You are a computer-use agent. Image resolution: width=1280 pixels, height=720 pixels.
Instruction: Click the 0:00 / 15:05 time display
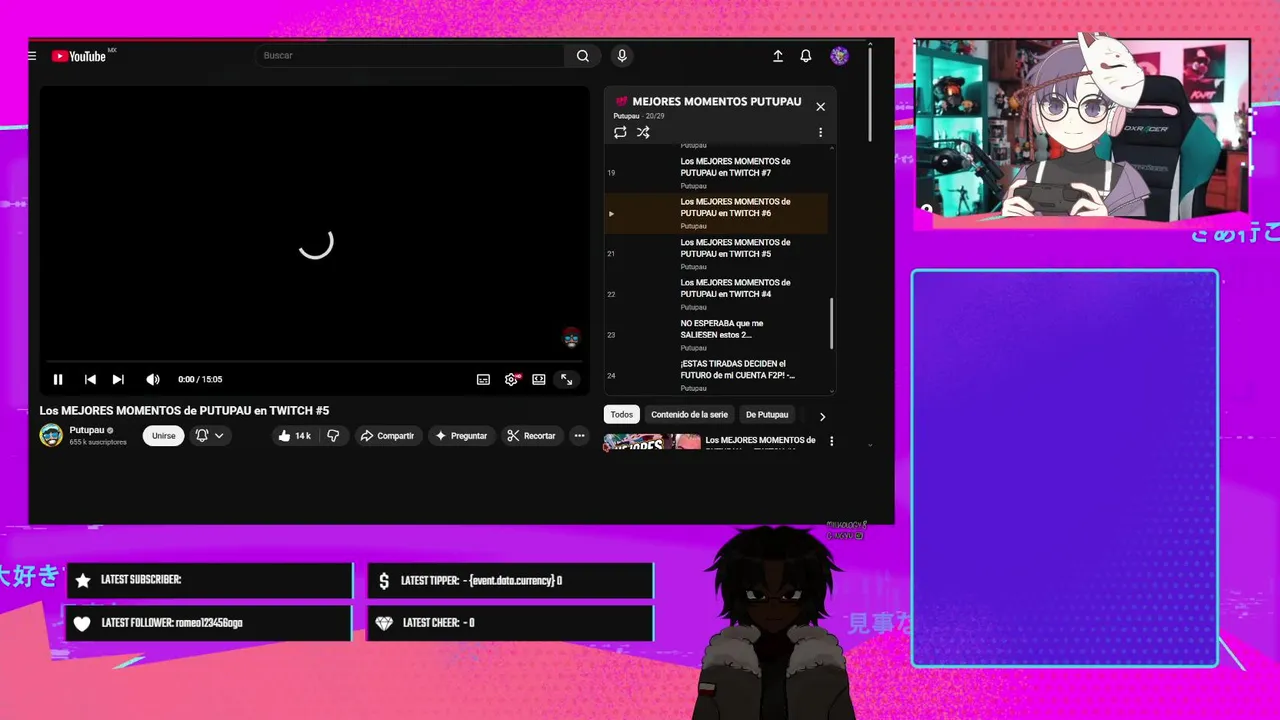200,379
